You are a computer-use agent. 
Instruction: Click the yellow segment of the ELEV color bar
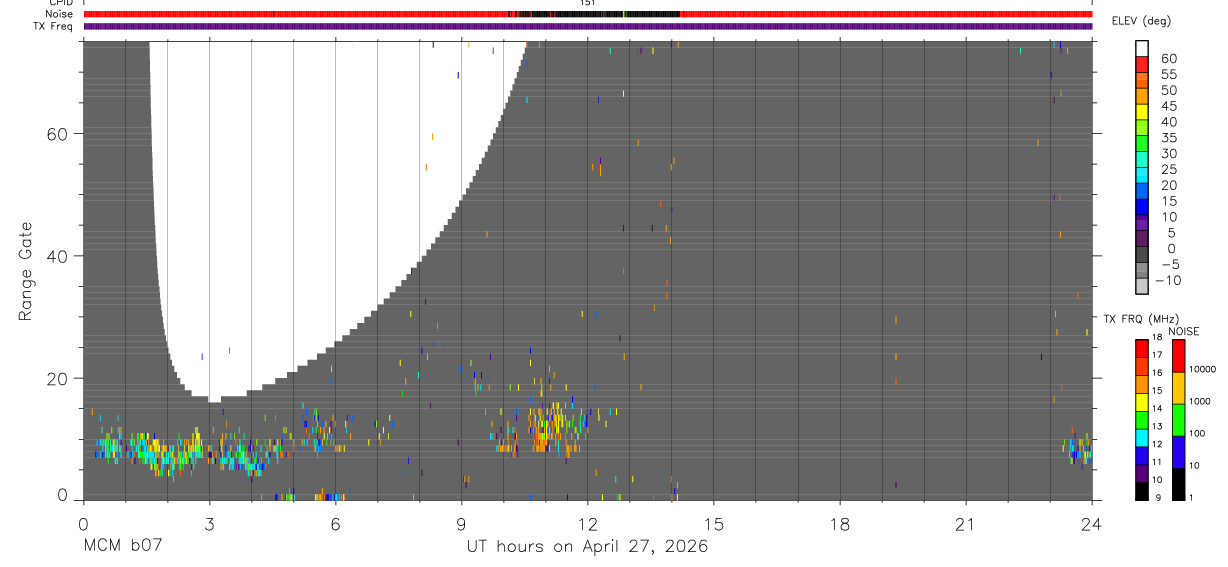coord(1143,112)
